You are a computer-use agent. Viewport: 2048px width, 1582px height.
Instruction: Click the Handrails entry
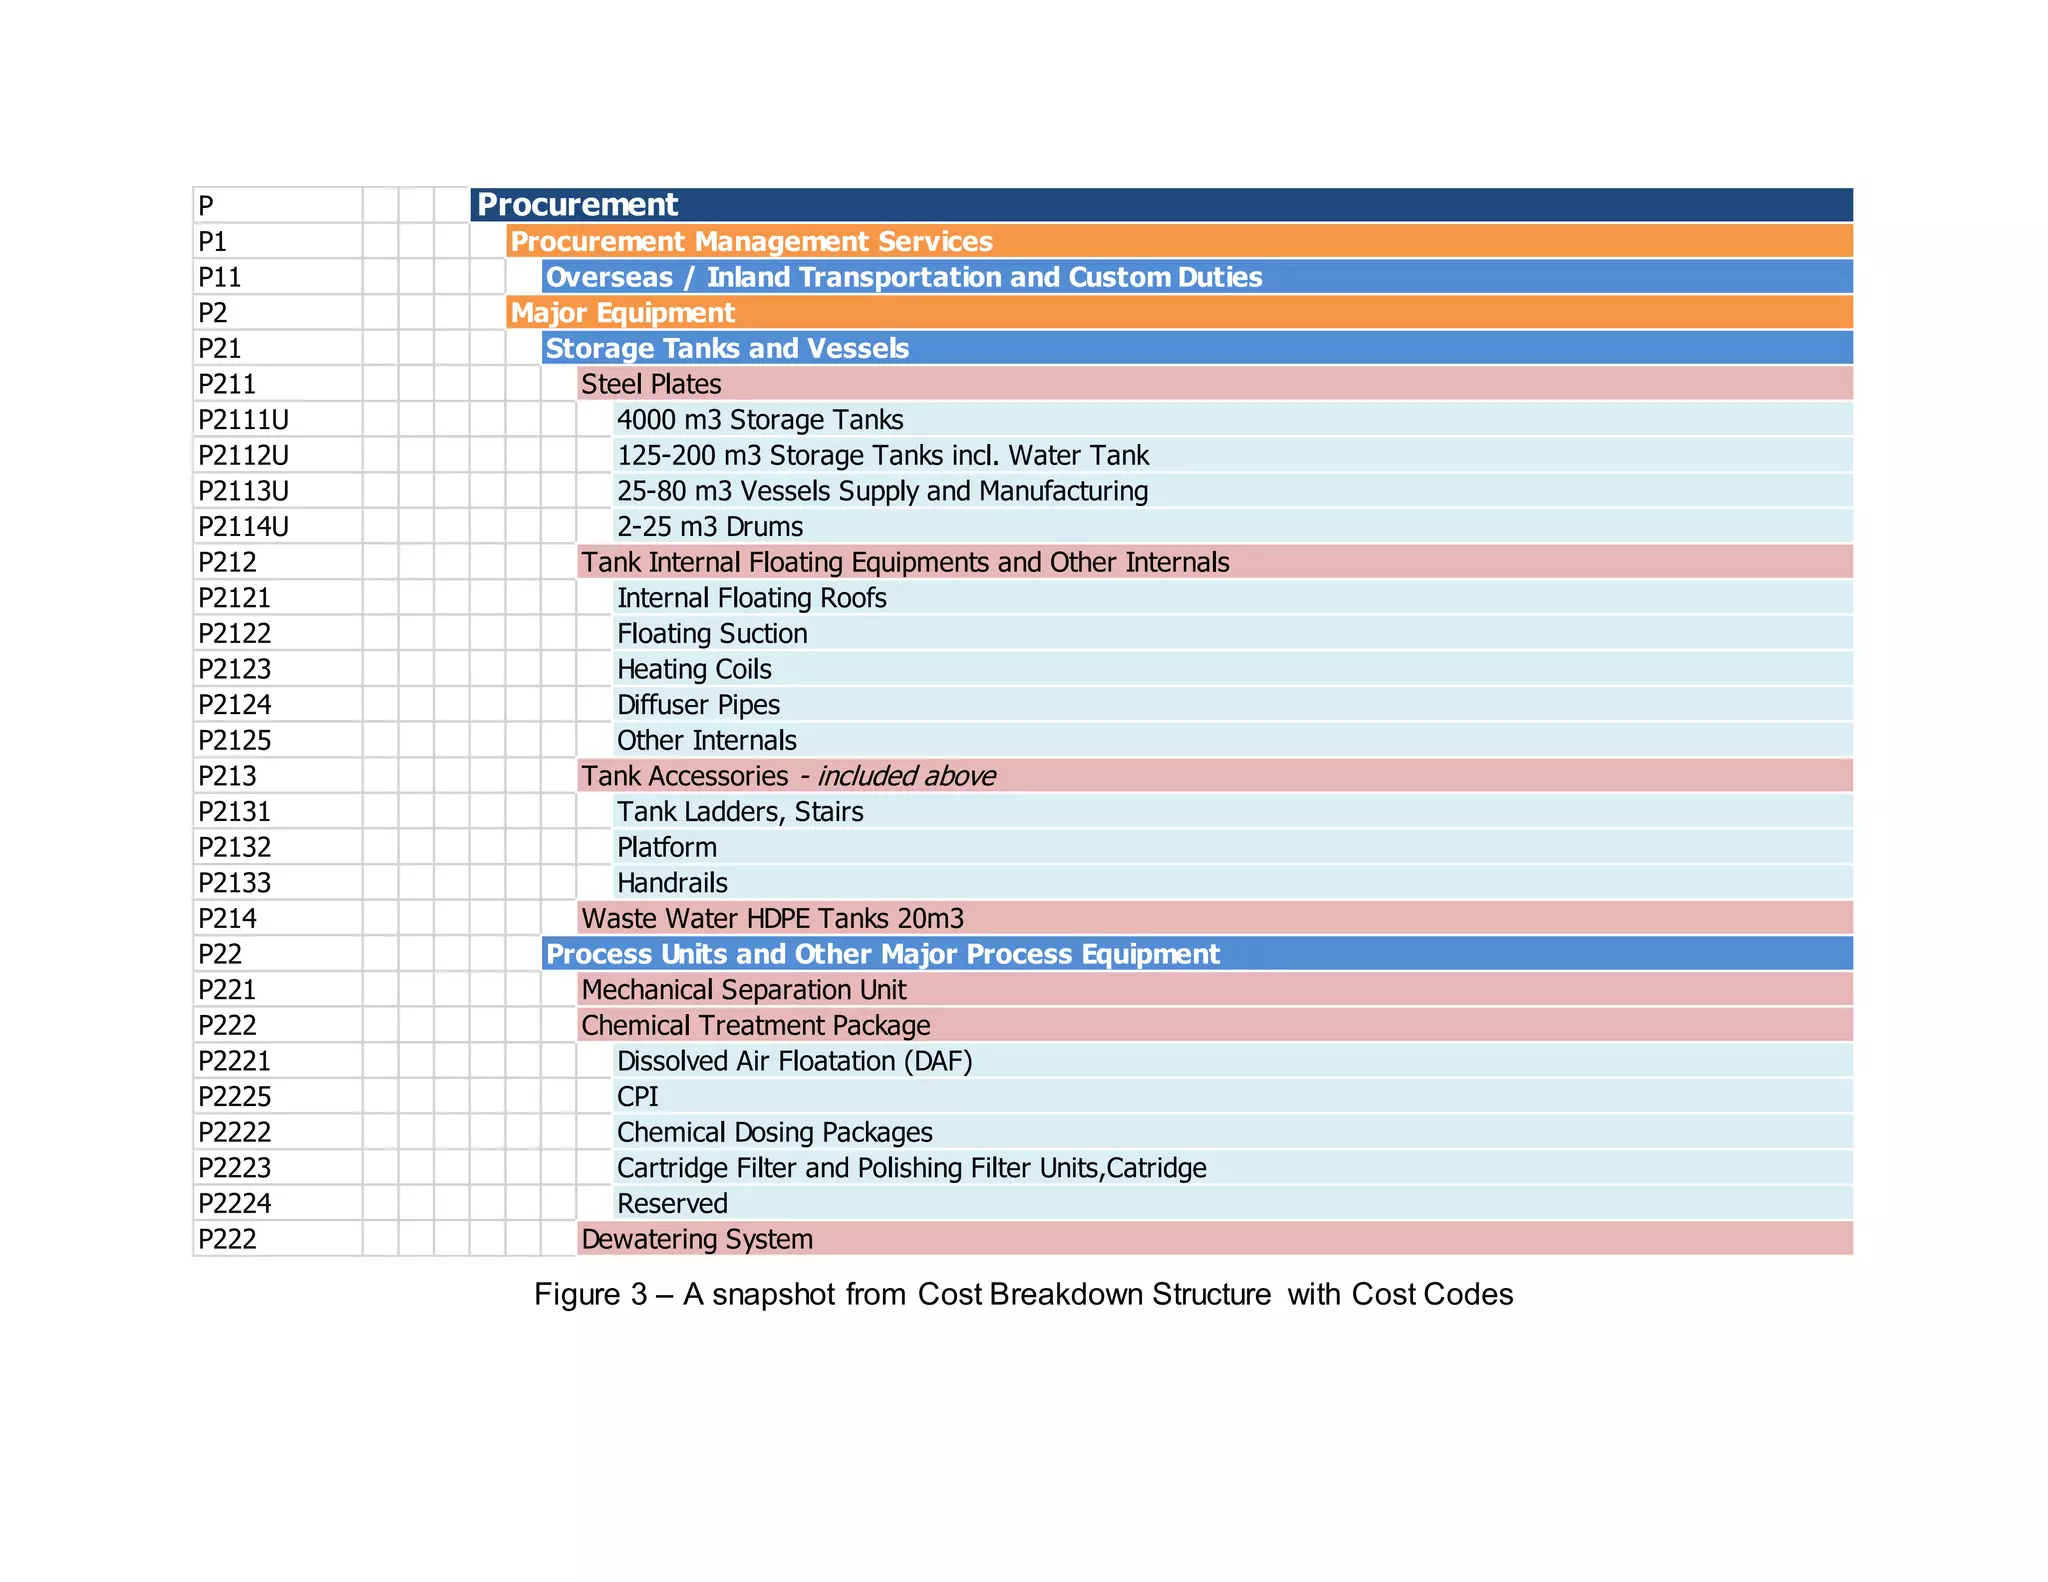point(1233,883)
